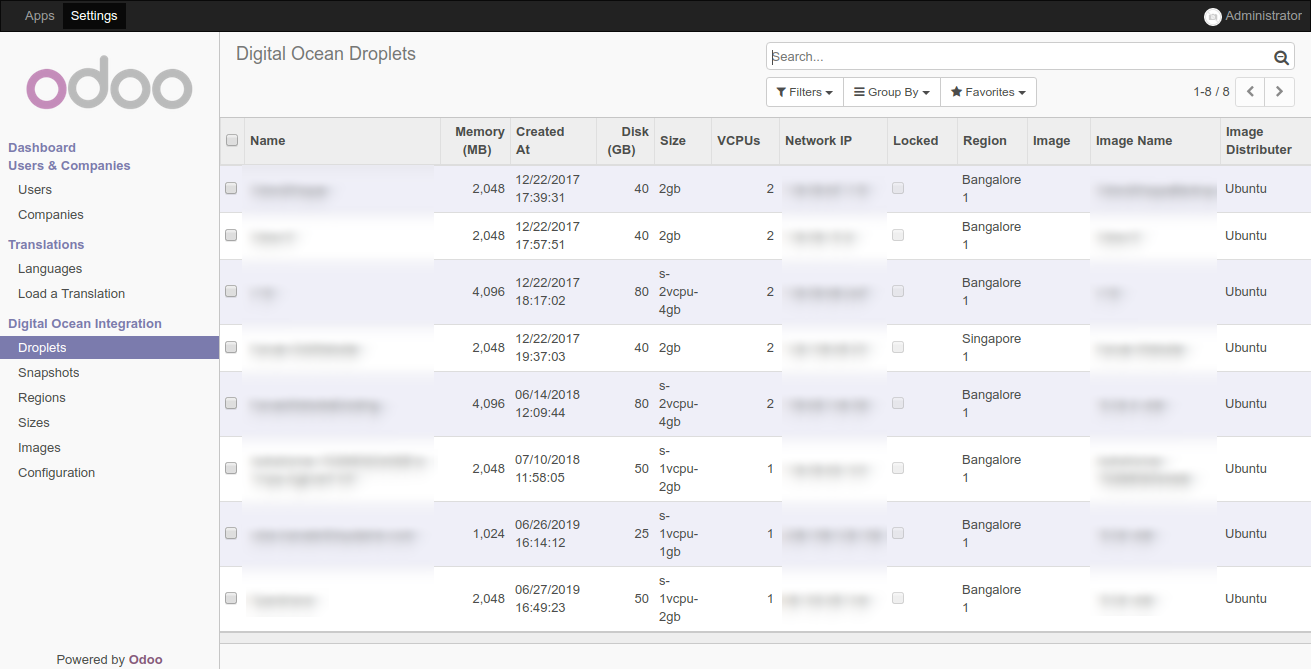The image size is (1311, 669).
Task: Click the pager range 1-8 / 8
Action: point(1211,92)
